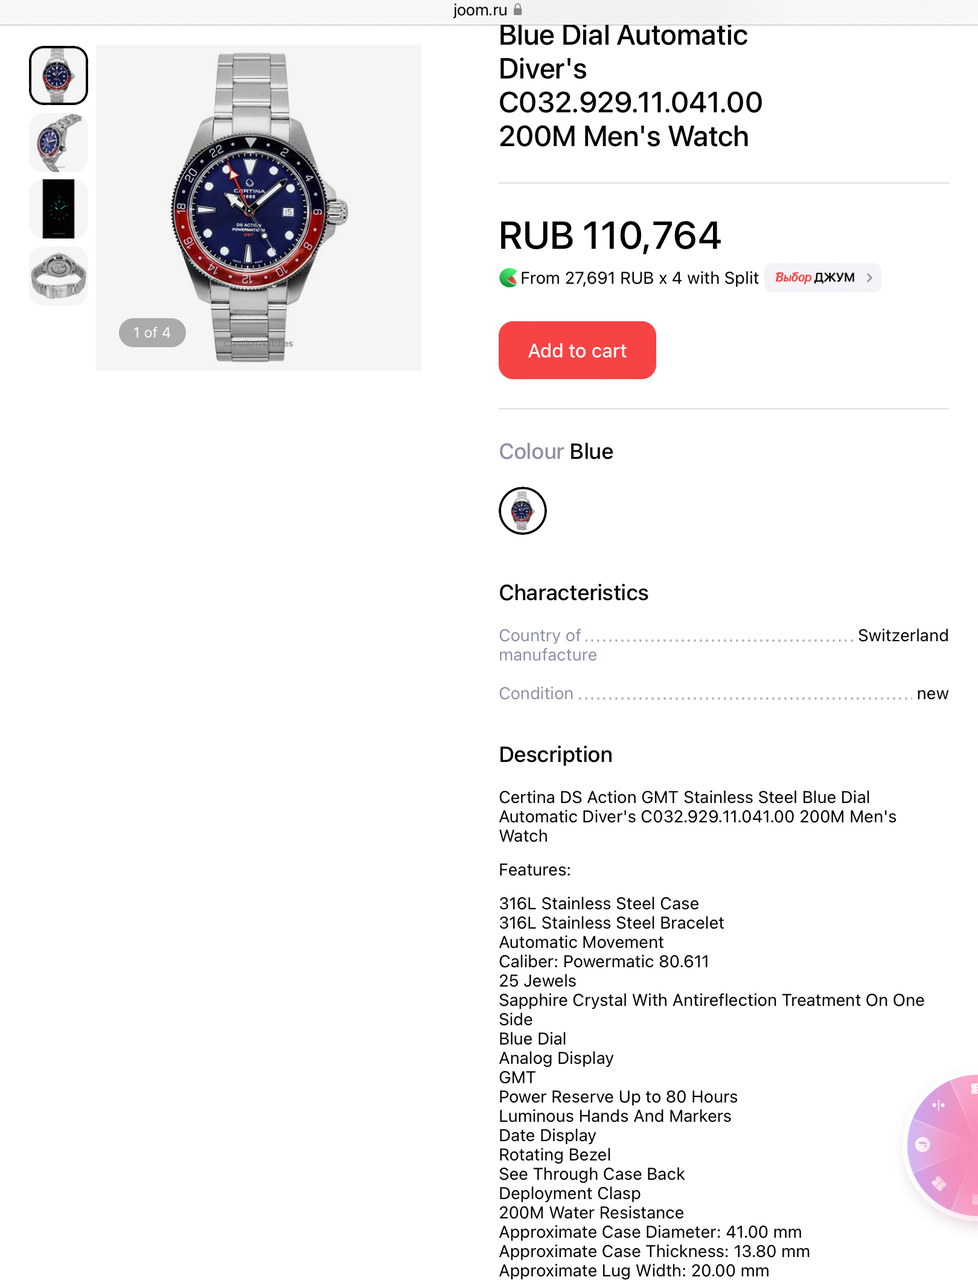978x1280 pixels.
Task: Click the green Split payment icon
Action: click(508, 278)
